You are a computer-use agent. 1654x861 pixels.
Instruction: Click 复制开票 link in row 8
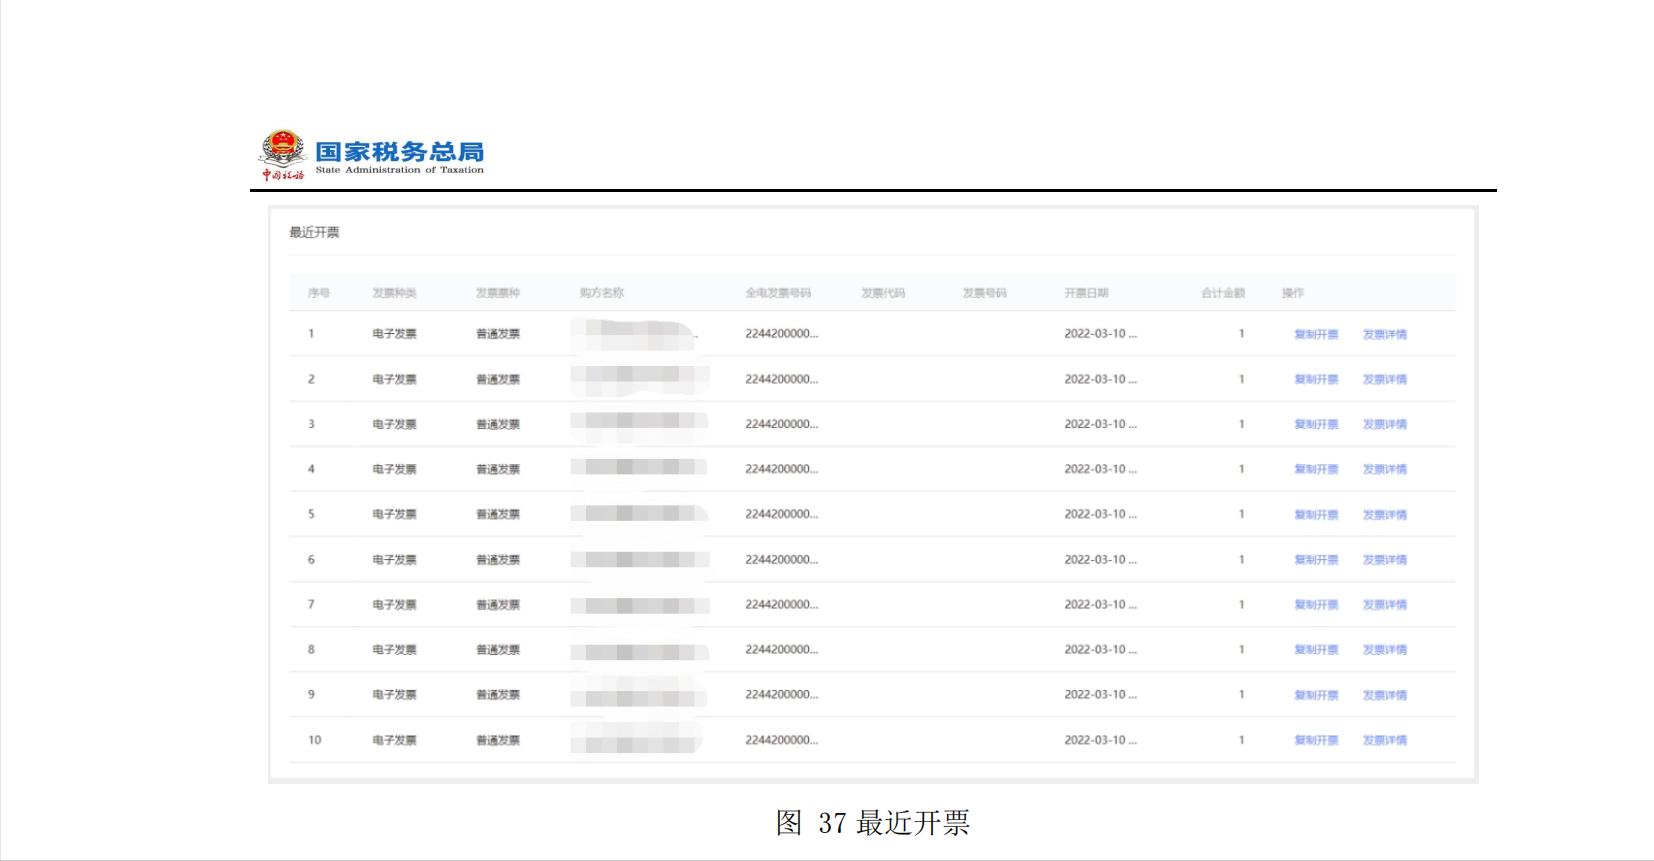click(1316, 650)
